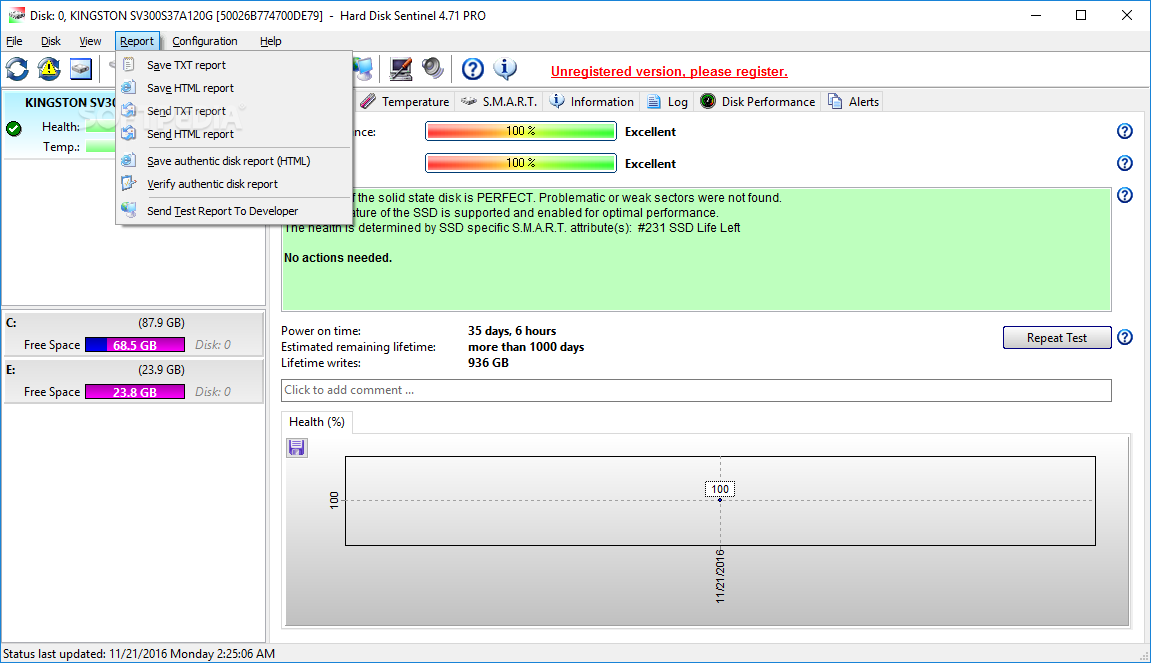The image size is (1151, 663).
Task: Select Send TXT report menu entry
Action: pyautogui.click(x=234, y=111)
